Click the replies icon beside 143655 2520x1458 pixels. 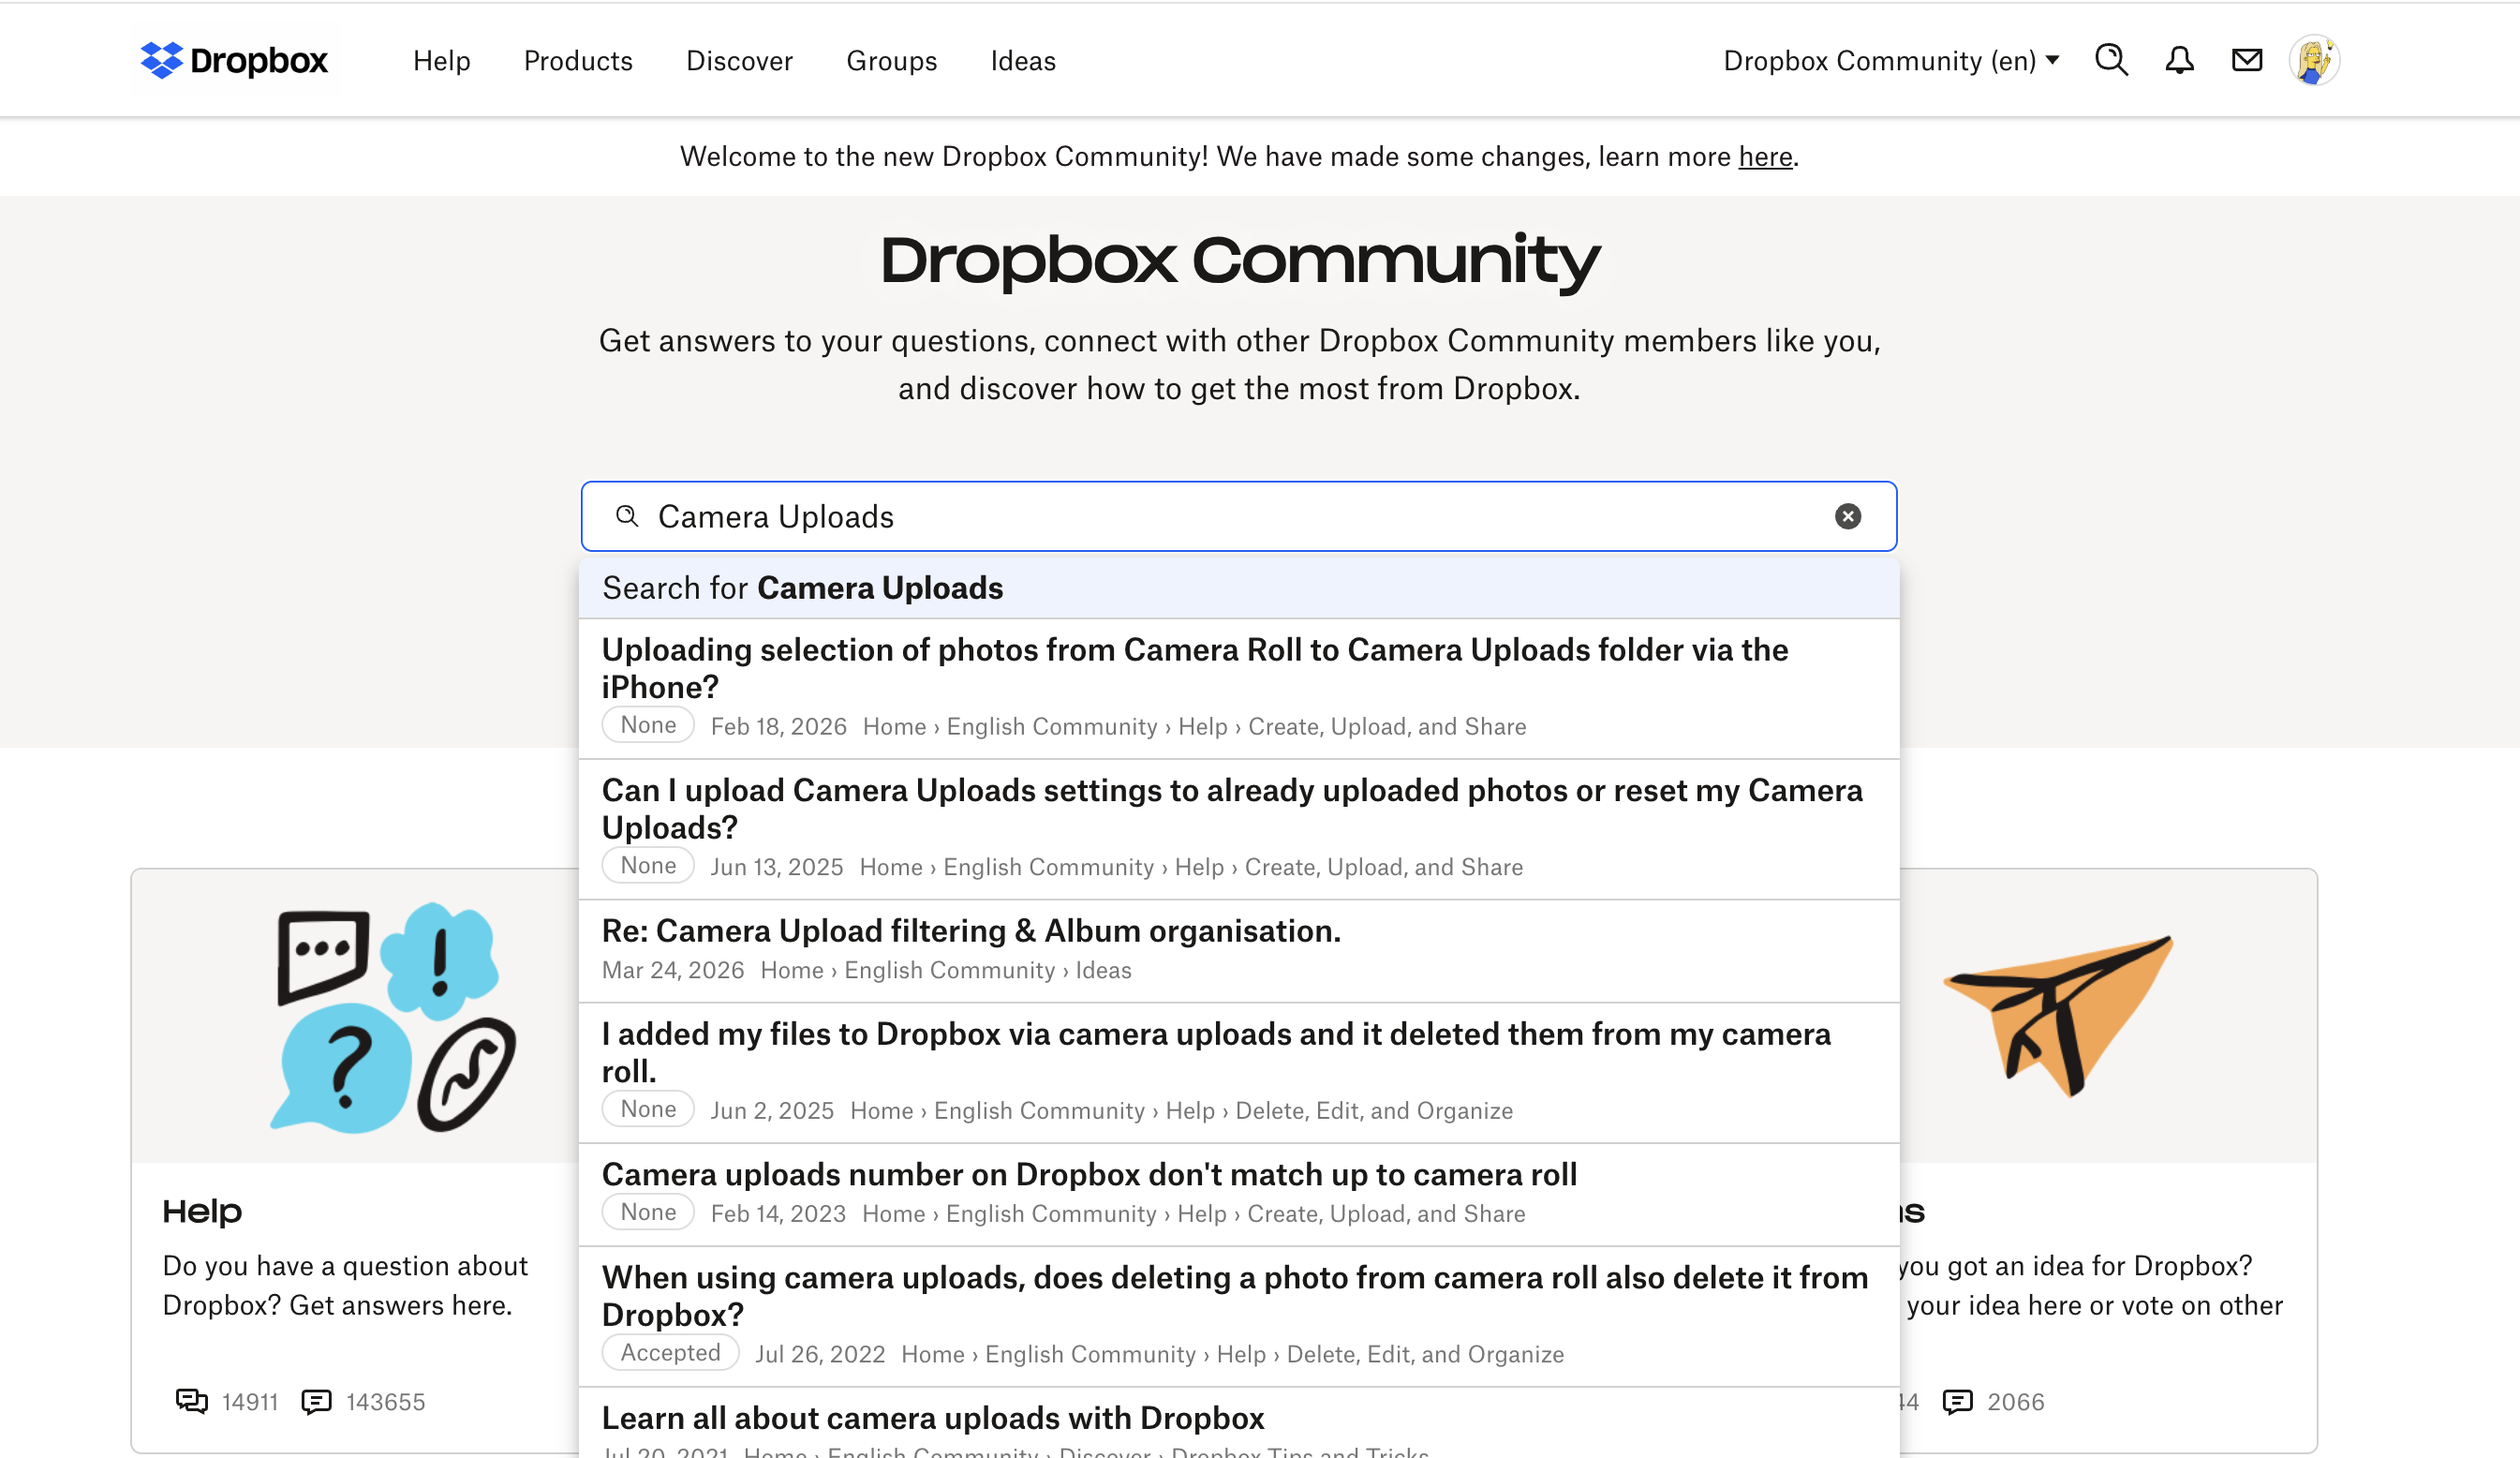(x=316, y=1401)
